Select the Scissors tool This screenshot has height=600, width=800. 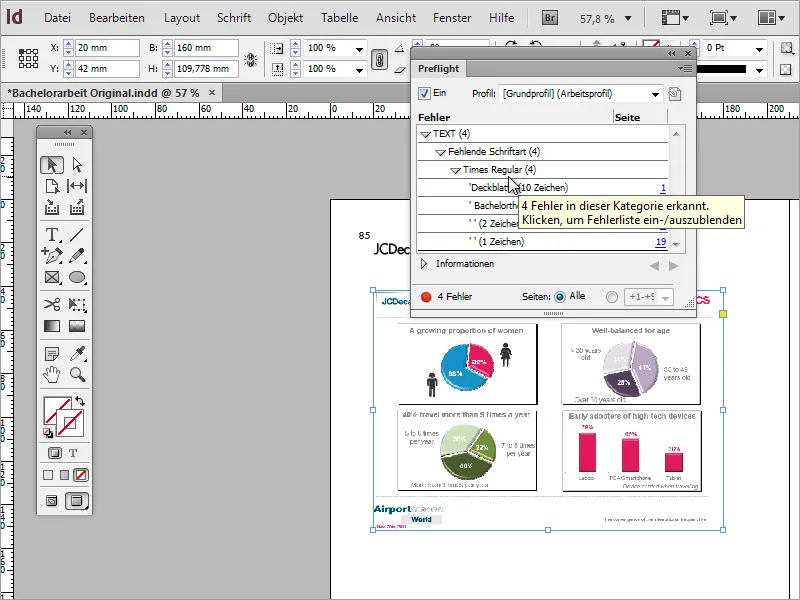[52, 305]
